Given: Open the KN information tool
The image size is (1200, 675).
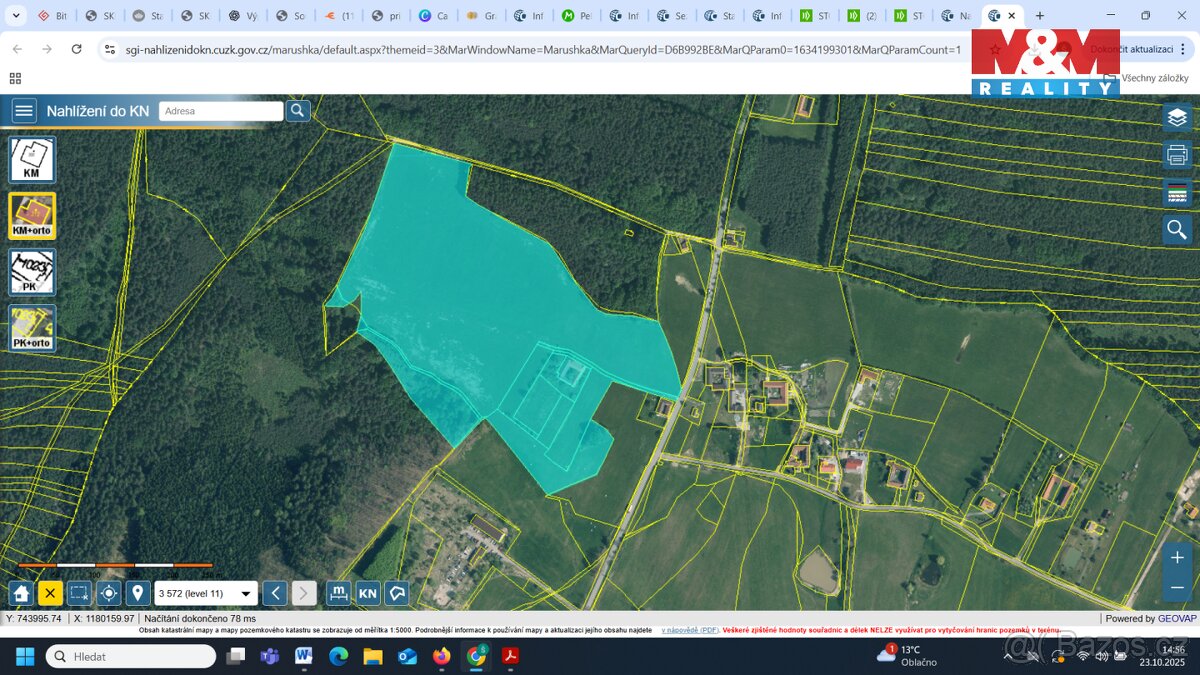Looking at the screenshot, I should pyautogui.click(x=367, y=593).
